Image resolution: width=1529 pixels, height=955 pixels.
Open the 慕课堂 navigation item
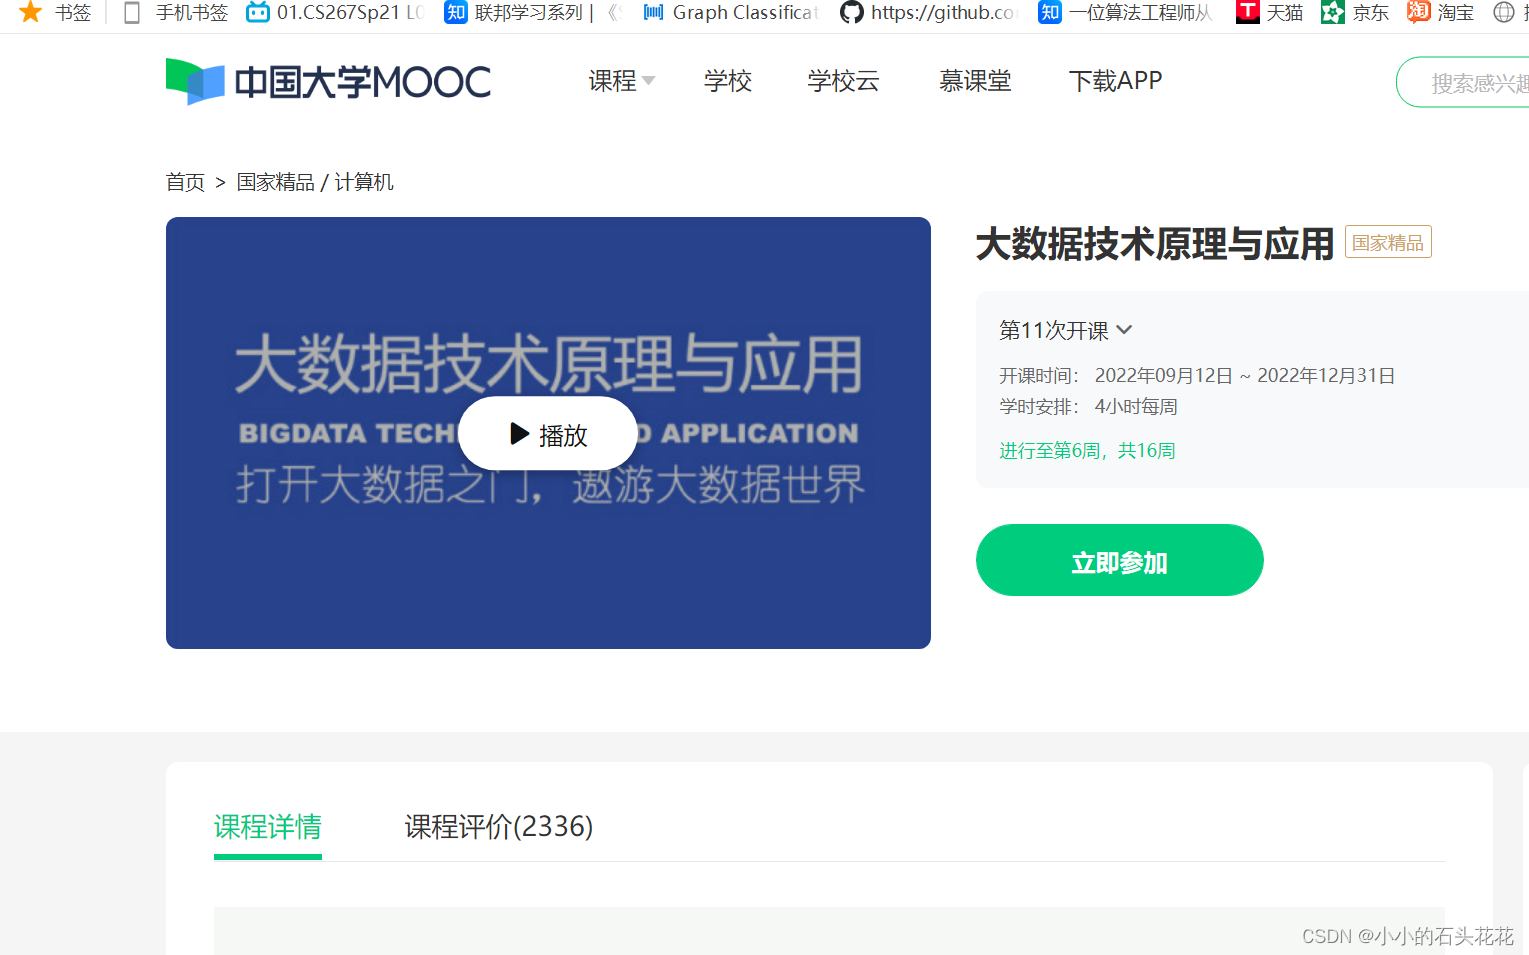pyautogui.click(x=975, y=81)
